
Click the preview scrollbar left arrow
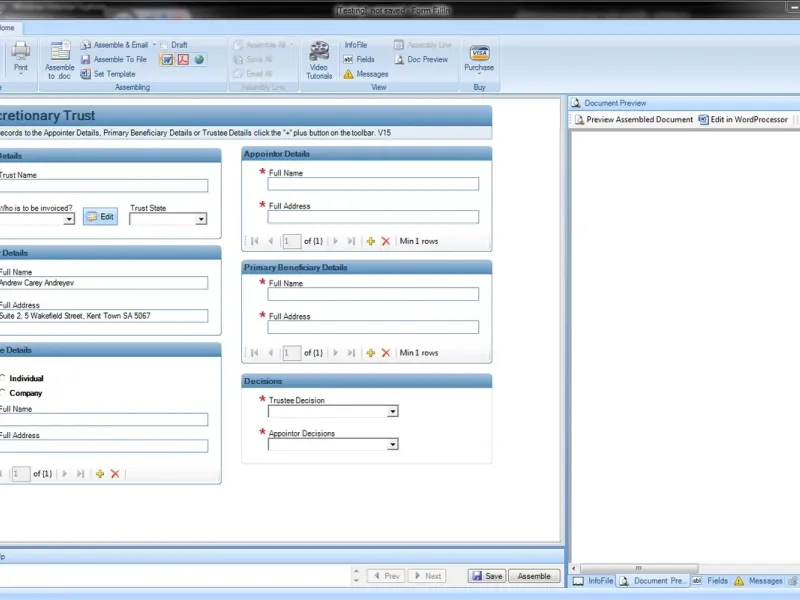tap(574, 568)
